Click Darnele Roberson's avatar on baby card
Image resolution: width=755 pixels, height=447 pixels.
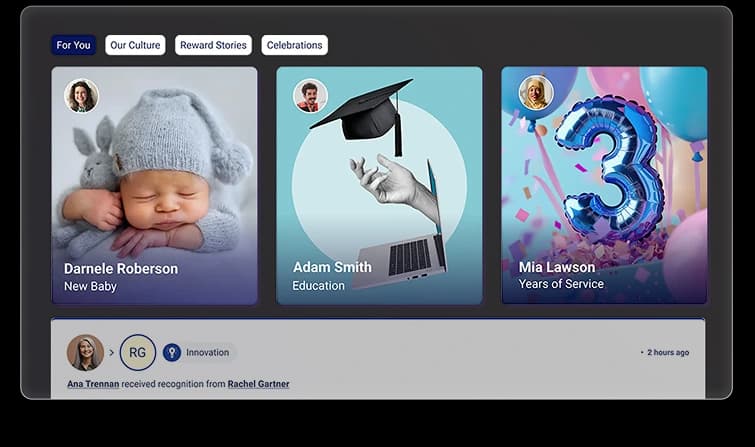[x=81, y=96]
